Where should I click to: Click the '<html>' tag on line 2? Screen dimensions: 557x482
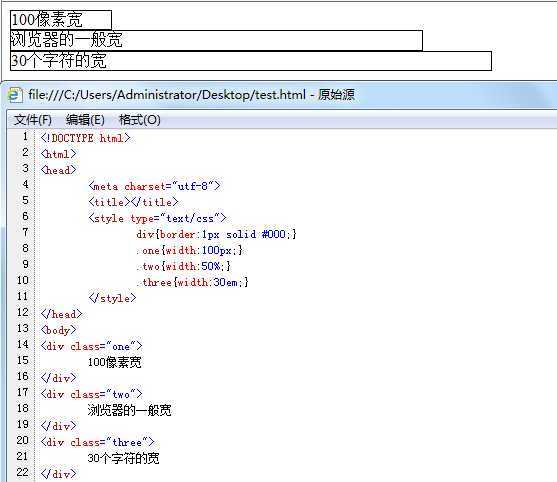pyautogui.click(x=58, y=154)
